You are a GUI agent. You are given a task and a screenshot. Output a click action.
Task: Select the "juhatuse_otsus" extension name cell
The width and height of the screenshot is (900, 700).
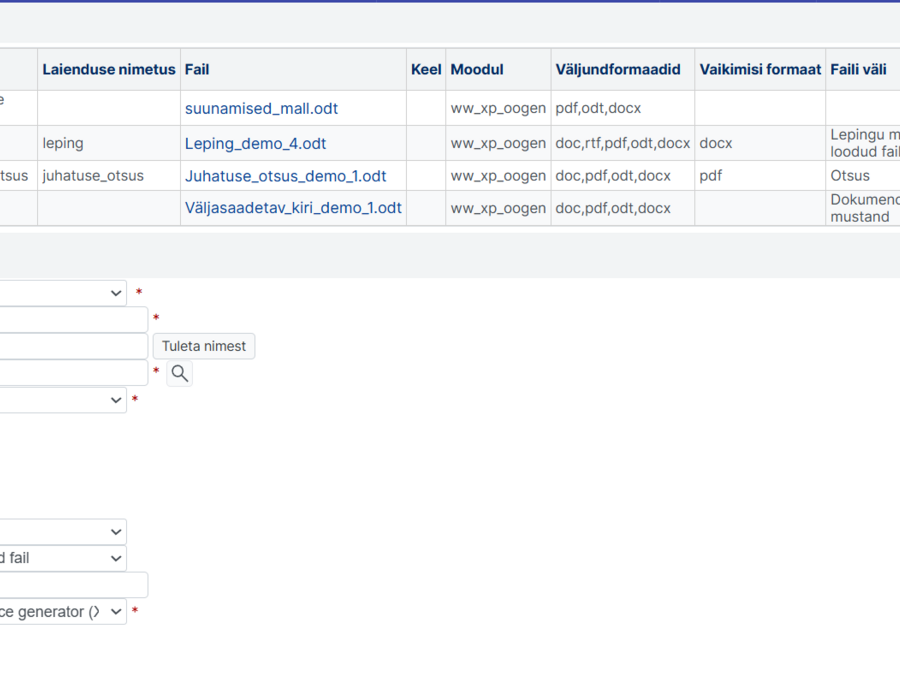(x=109, y=176)
